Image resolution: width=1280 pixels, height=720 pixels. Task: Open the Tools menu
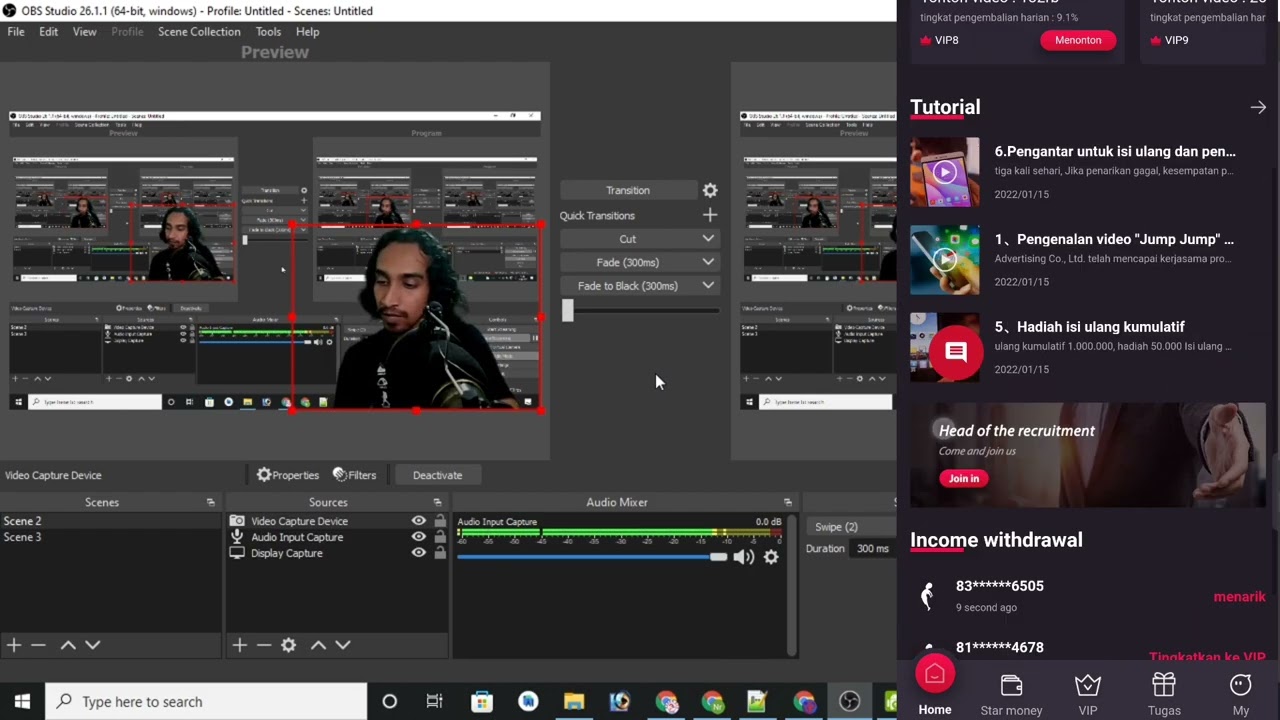coord(268,32)
